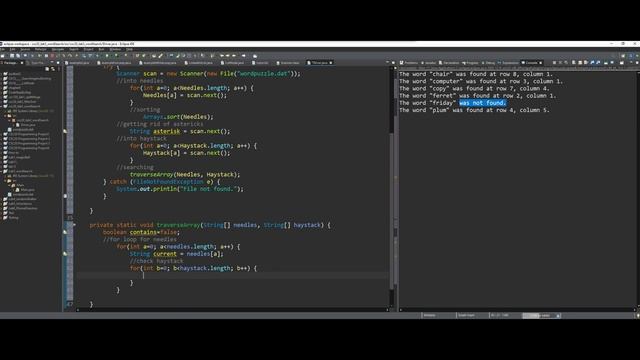The height and width of the screenshot is (360, 640).
Task: Click 'traverseArray(Needles, Haystack);' code line
Action: [185, 174]
